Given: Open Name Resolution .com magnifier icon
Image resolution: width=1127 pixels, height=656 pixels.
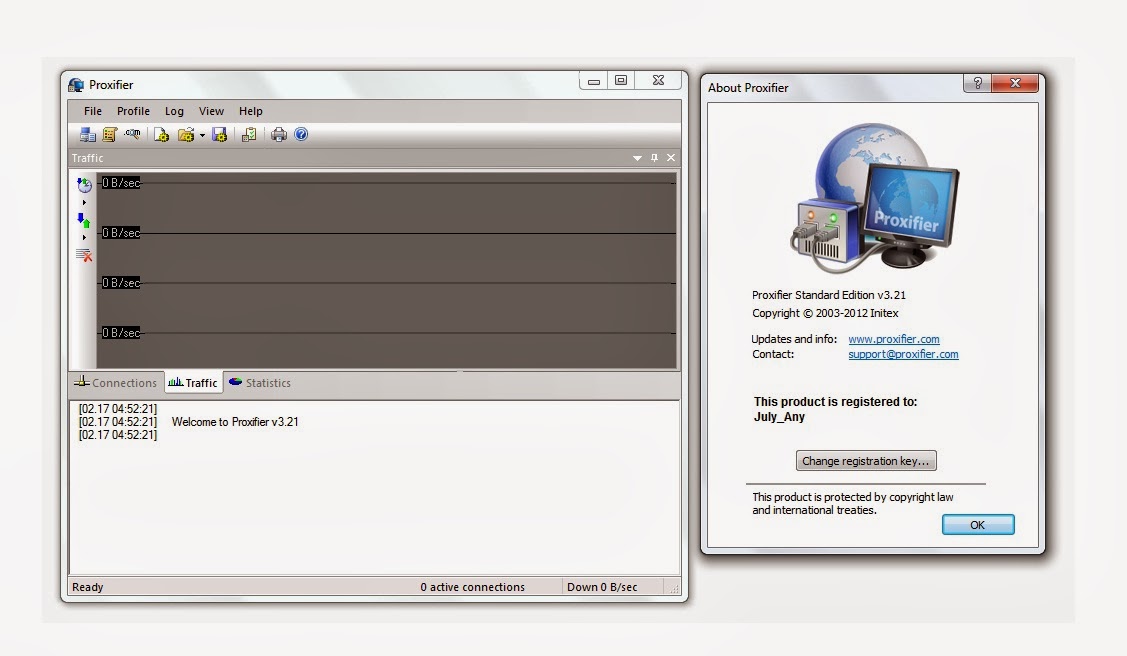Looking at the screenshot, I should point(132,134).
